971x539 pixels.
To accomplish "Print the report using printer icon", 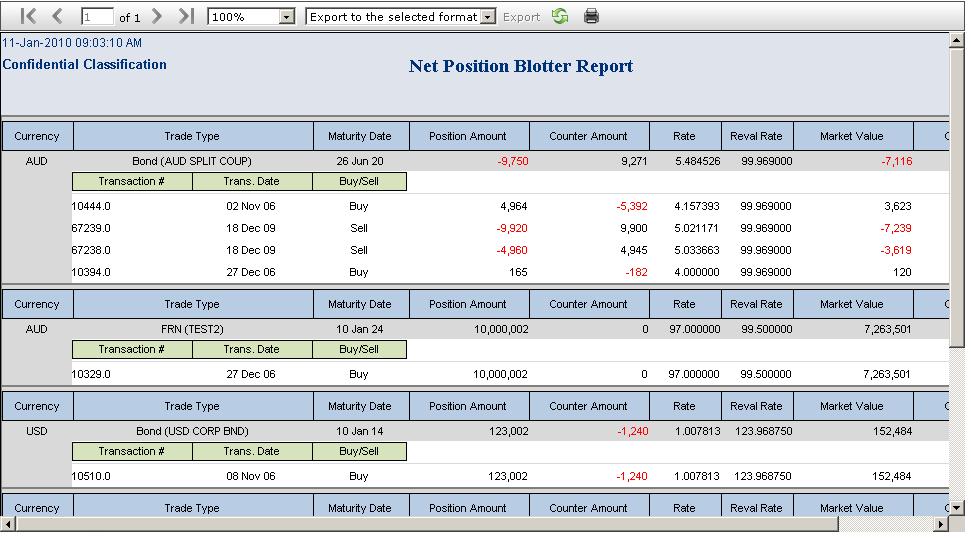I will [x=591, y=16].
